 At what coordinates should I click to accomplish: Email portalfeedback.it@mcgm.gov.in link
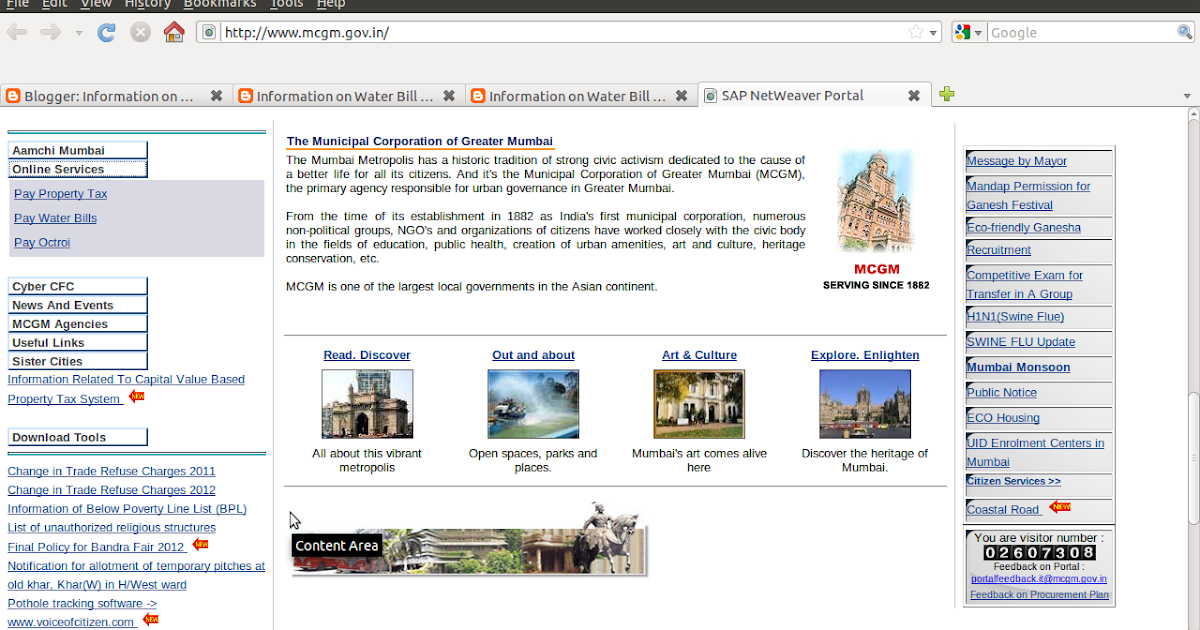point(1039,579)
